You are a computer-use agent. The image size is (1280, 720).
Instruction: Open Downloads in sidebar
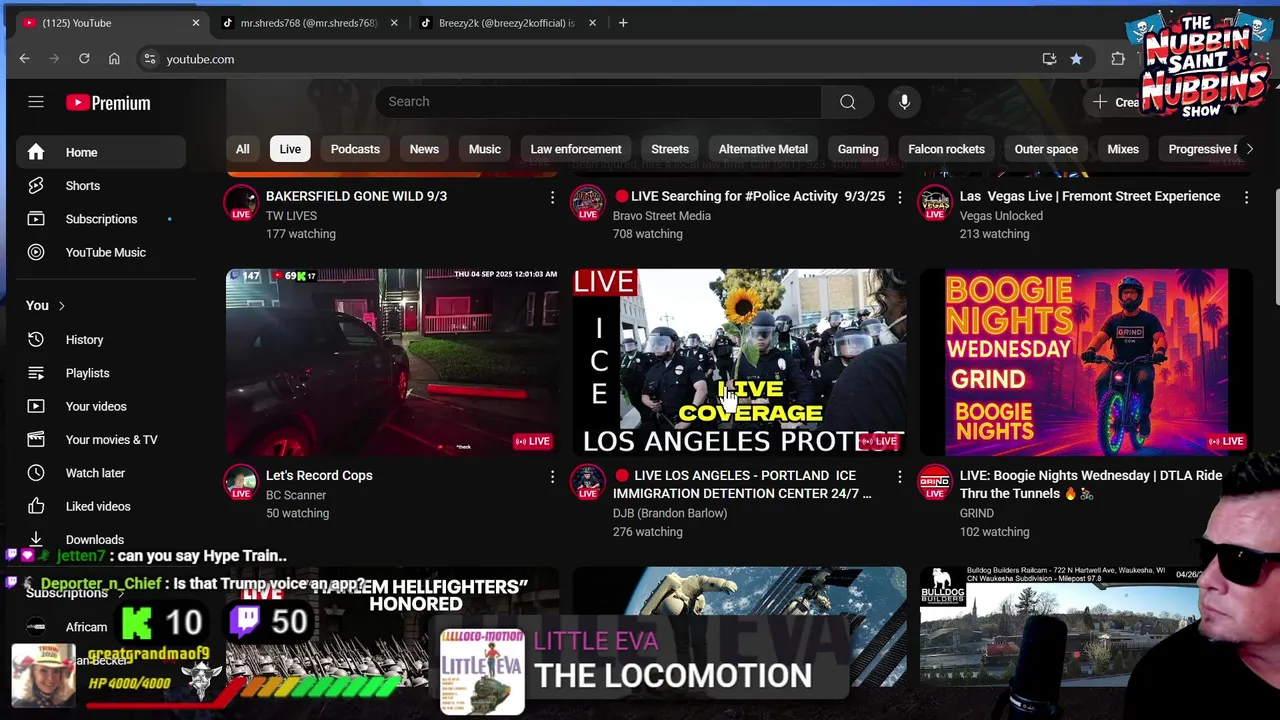pyautogui.click(x=101, y=539)
